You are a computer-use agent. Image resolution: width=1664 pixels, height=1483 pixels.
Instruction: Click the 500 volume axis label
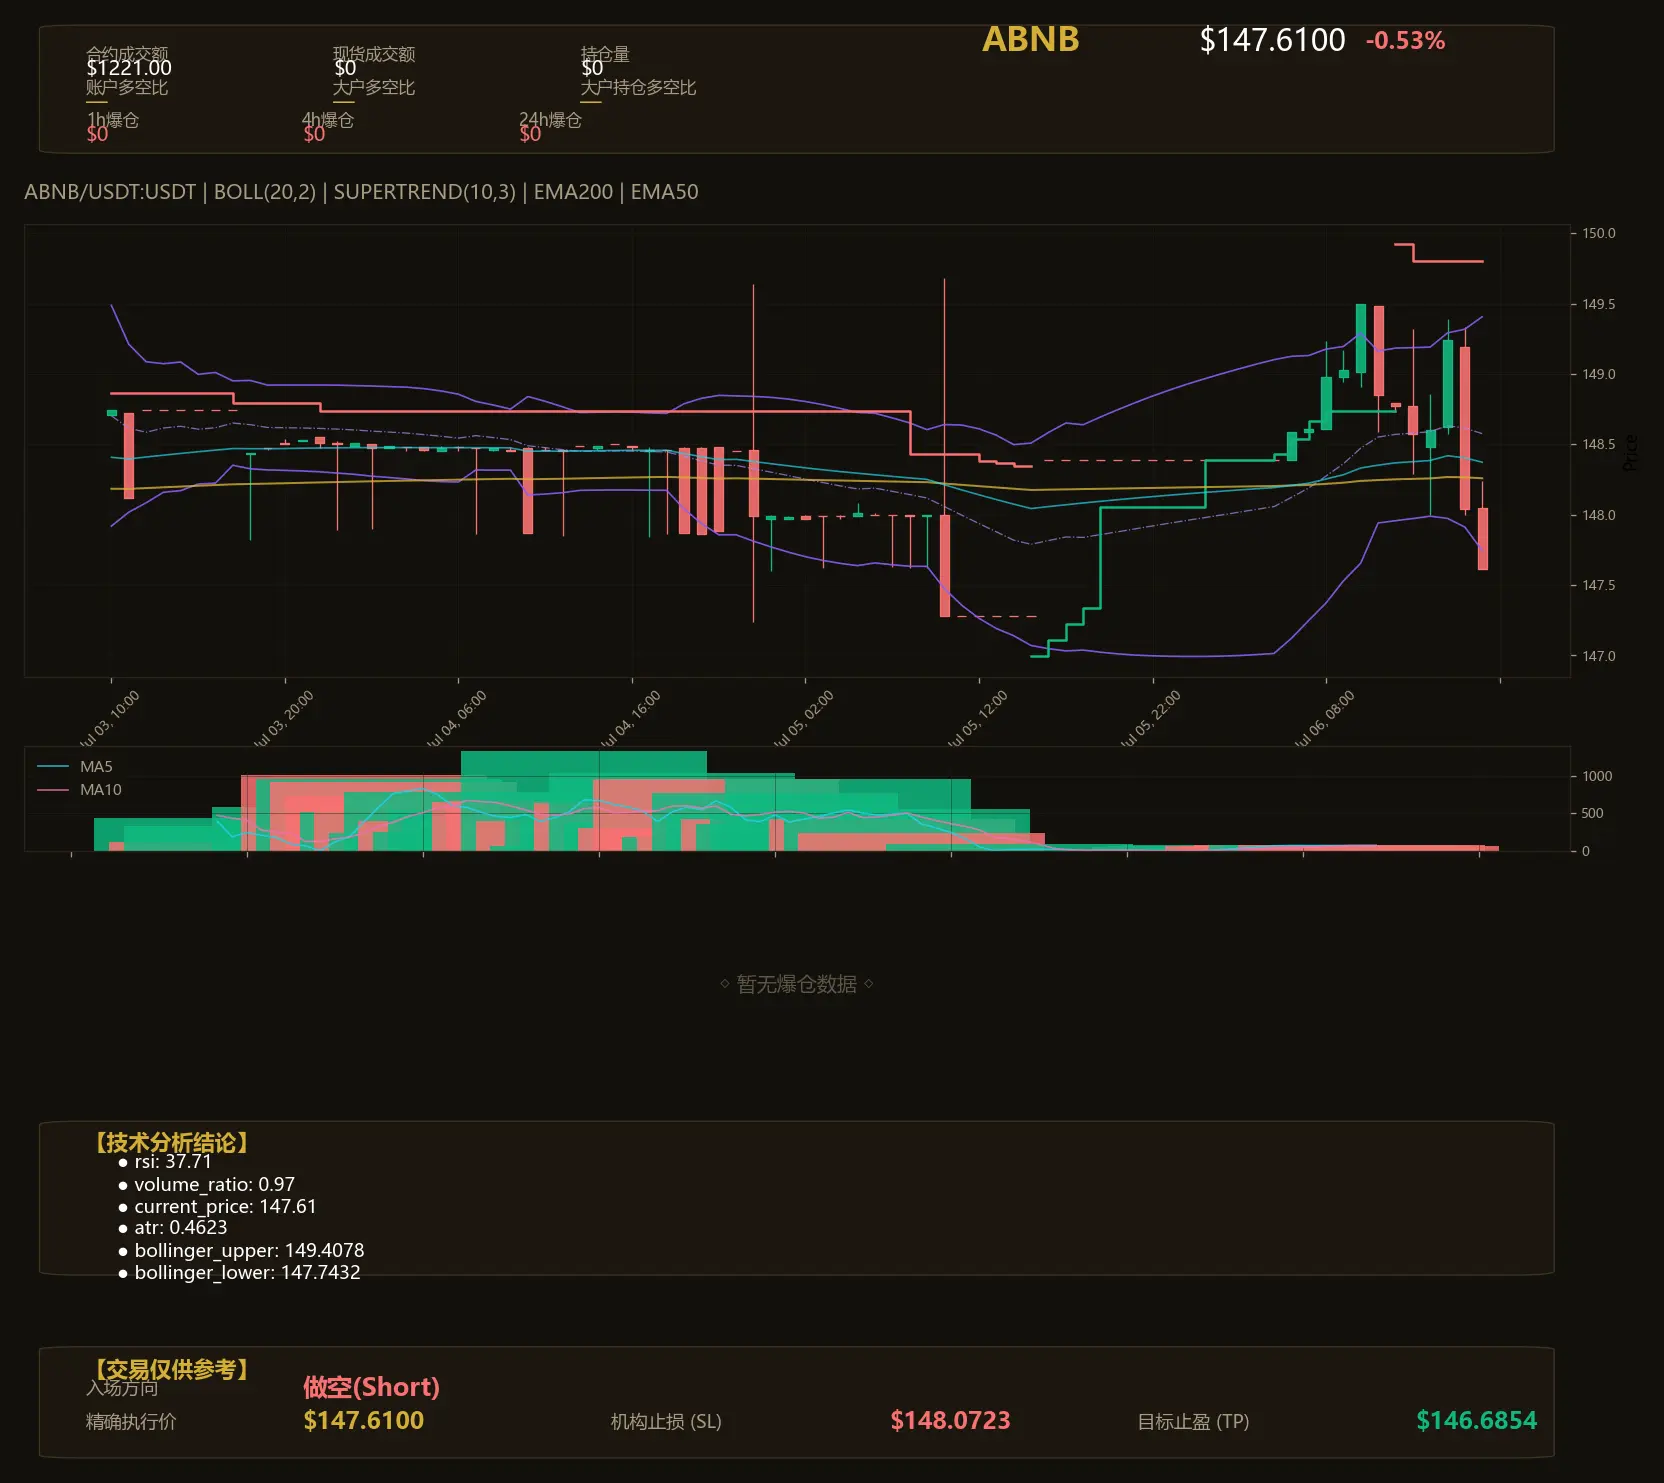click(x=1593, y=813)
